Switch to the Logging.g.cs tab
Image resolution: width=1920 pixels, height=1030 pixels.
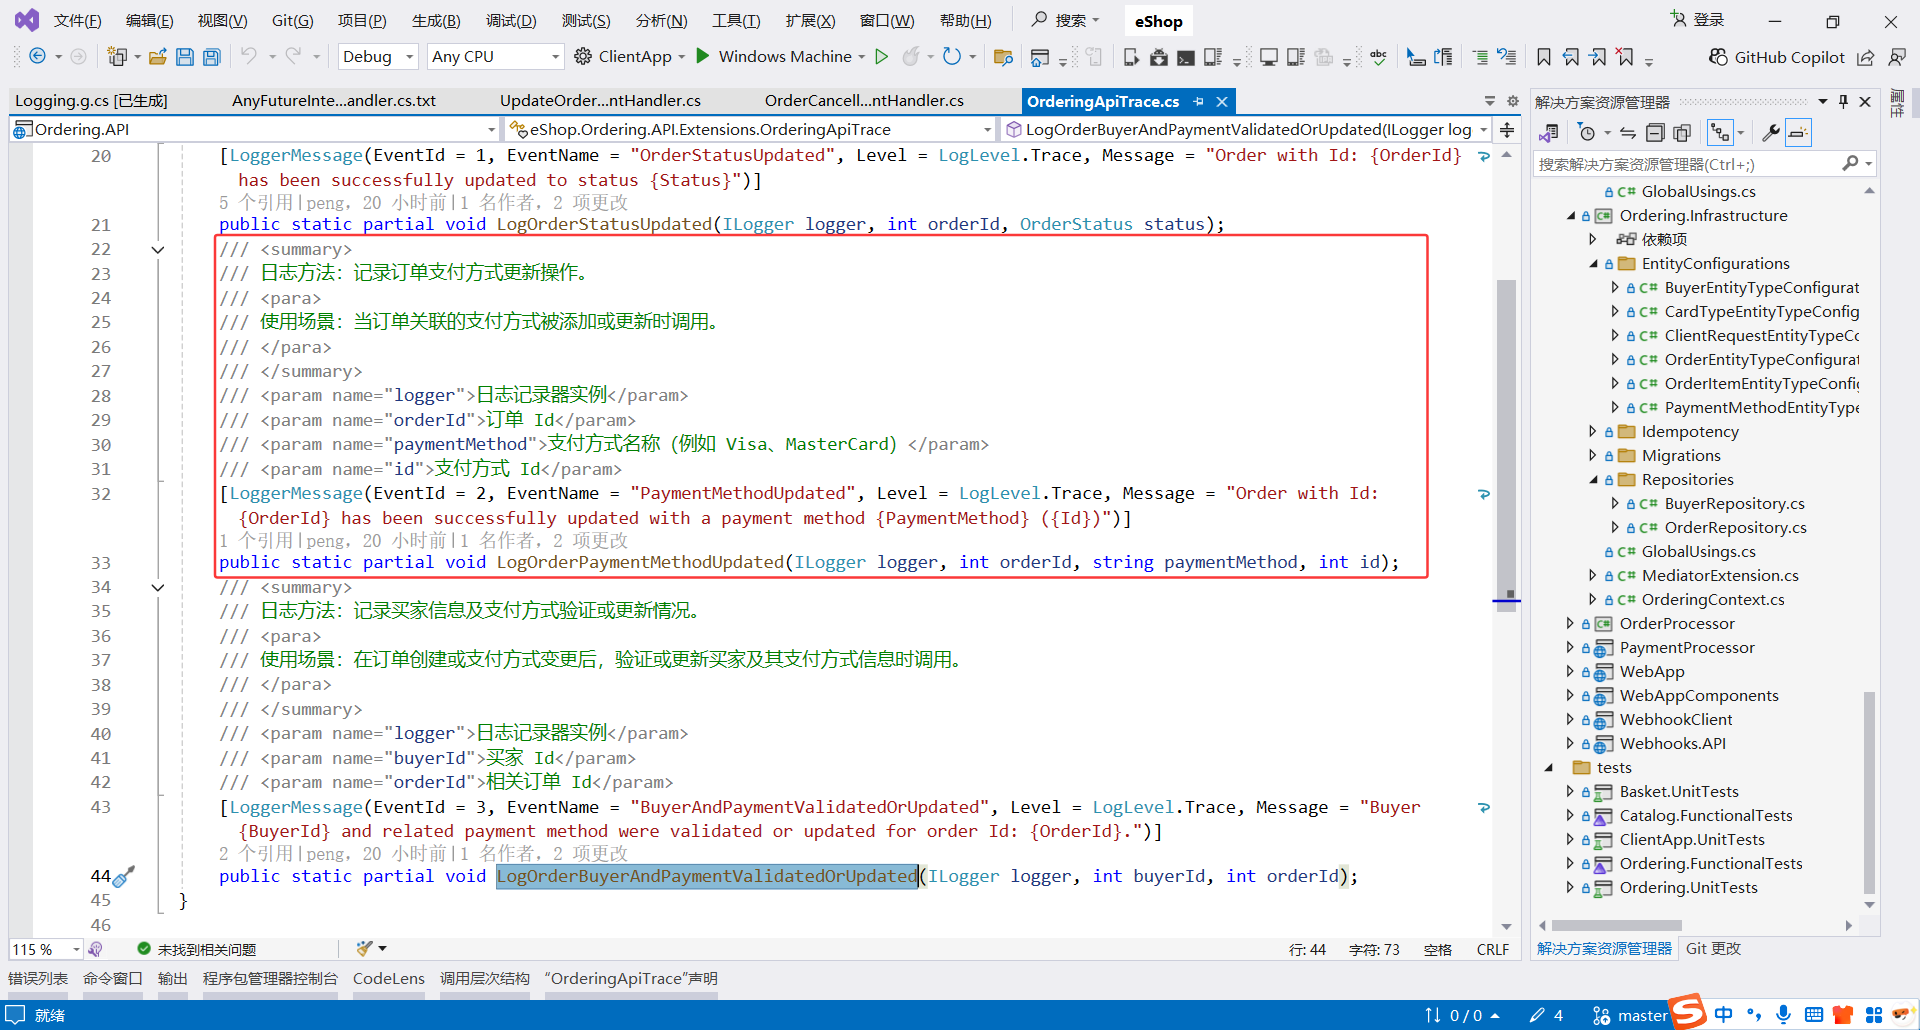91,101
